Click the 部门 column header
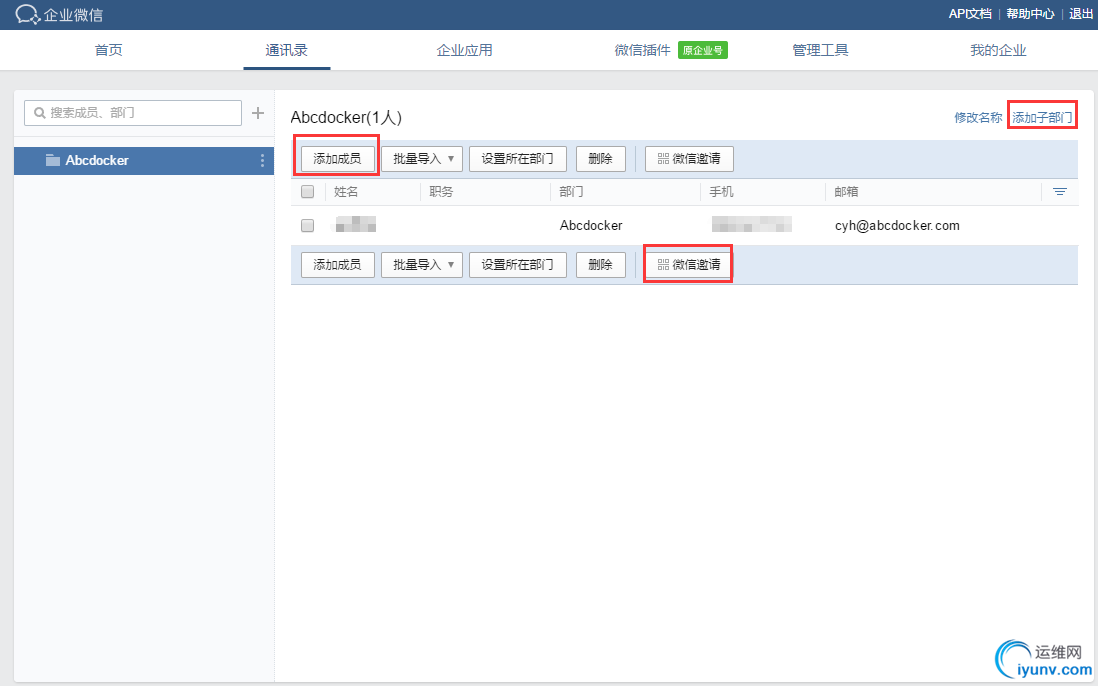The width and height of the screenshot is (1098, 686). [x=571, y=192]
